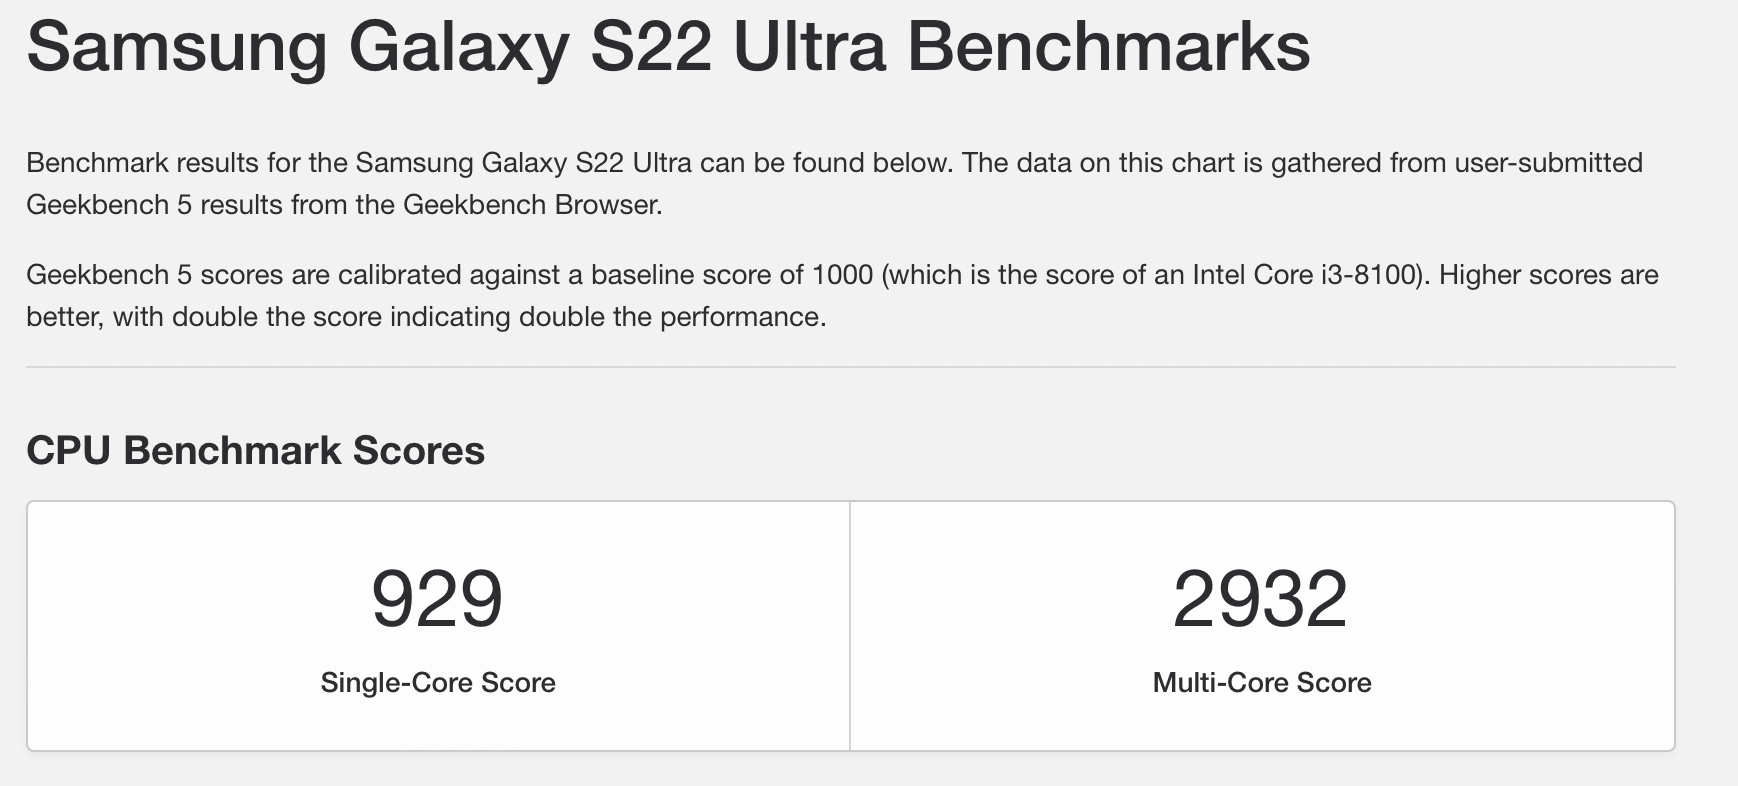Image resolution: width=1738 pixels, height=786 pixels.
Task: Click the Multi-Core Score label
Action: 1262,683
